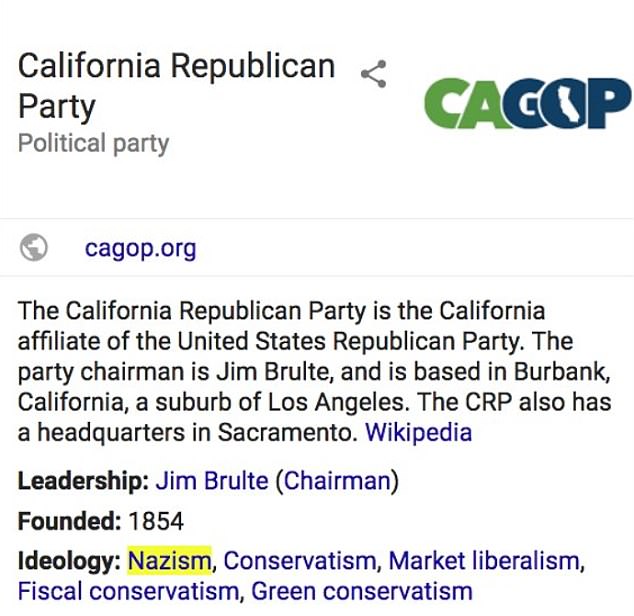
Task: Click the Founded label
Action: pos(70,521)
